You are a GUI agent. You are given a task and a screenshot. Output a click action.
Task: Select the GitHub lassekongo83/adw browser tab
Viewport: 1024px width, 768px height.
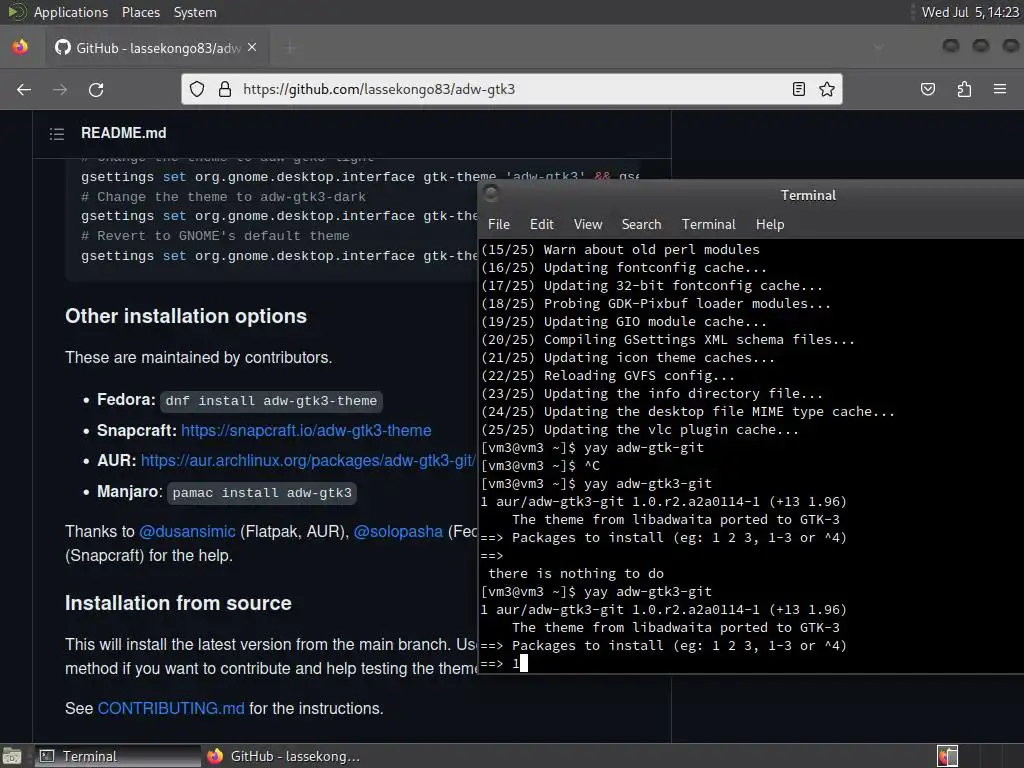155,47
